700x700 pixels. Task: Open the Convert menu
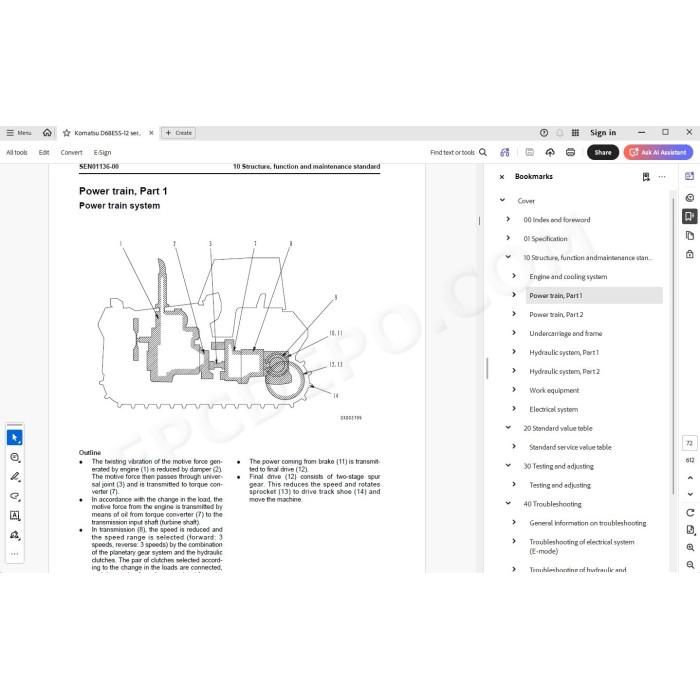pyautogui.click(x=71, y=152)
